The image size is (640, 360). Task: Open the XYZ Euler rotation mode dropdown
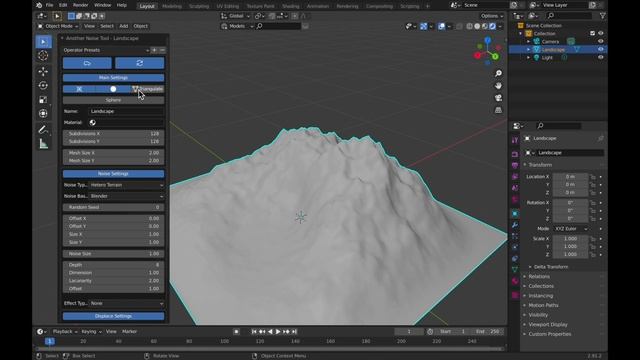(x=571, y=229)
